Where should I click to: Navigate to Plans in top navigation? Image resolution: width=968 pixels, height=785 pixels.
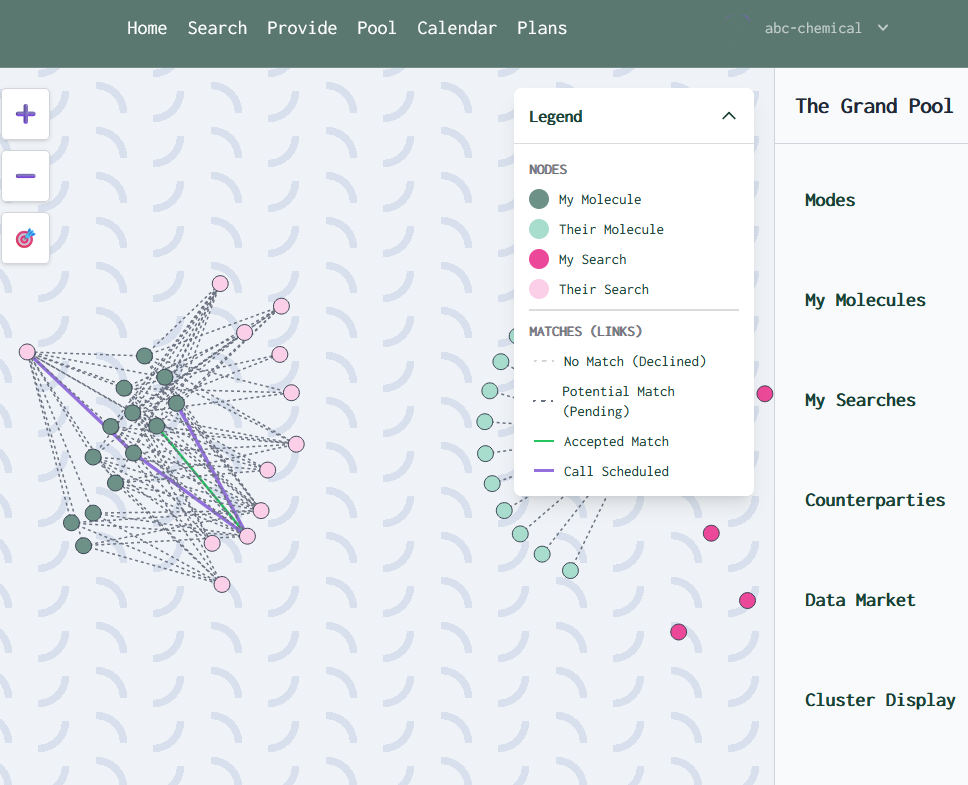coord(542,28)
